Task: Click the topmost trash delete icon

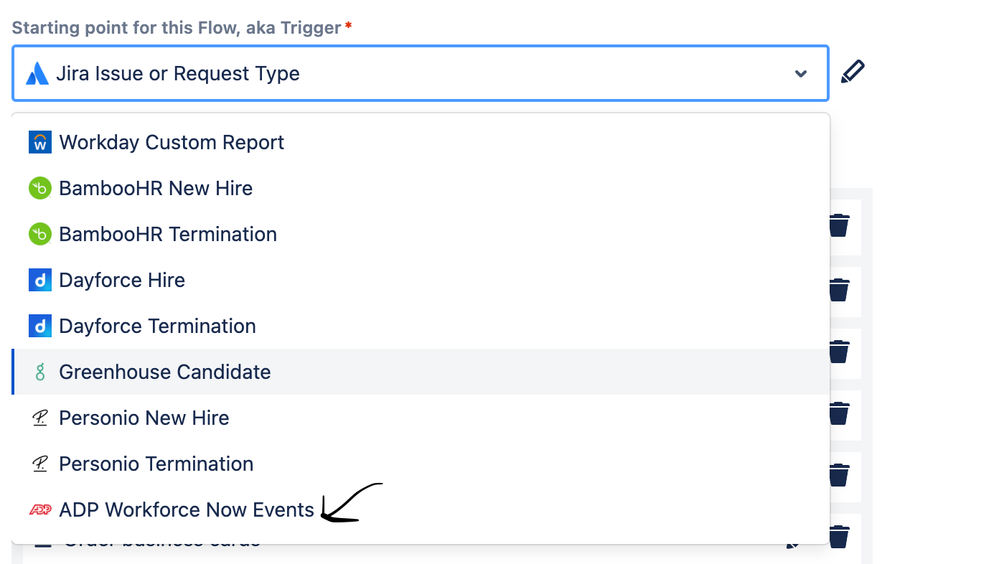Action: [x=840, y=226]
